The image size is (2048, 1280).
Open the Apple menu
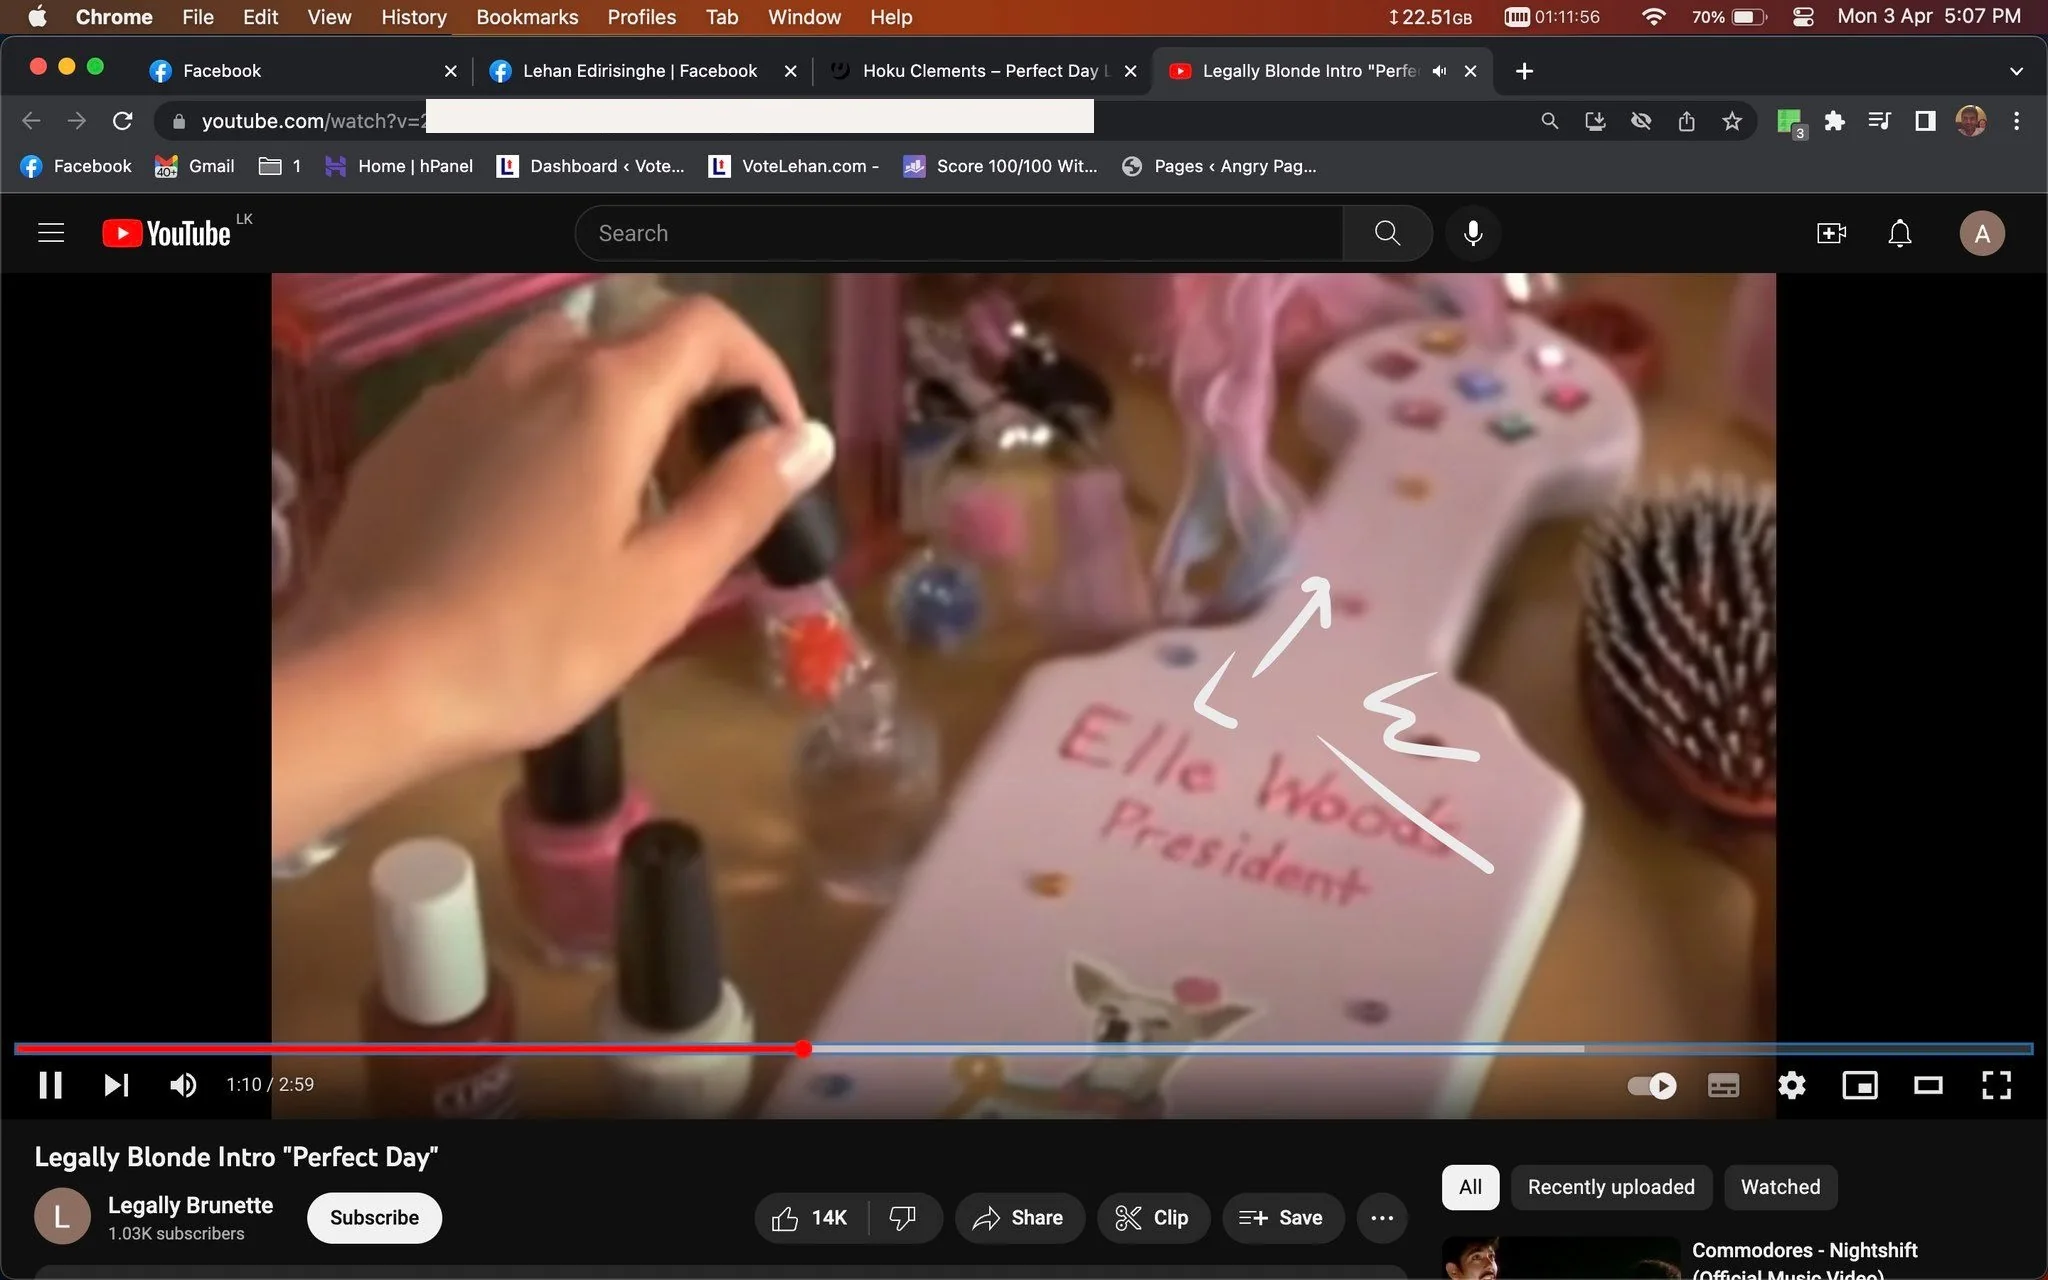(37, 17)
